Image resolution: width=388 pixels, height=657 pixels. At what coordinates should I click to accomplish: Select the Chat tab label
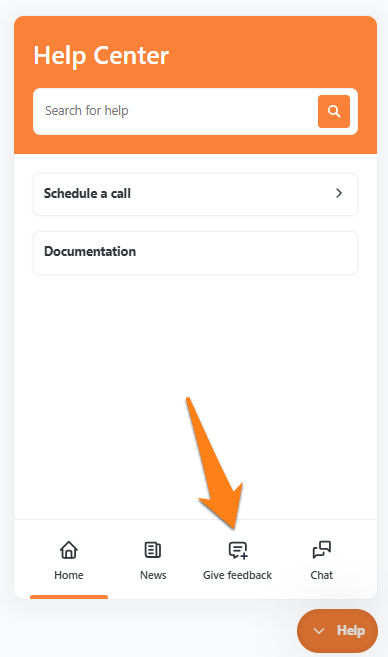(322, 575)
